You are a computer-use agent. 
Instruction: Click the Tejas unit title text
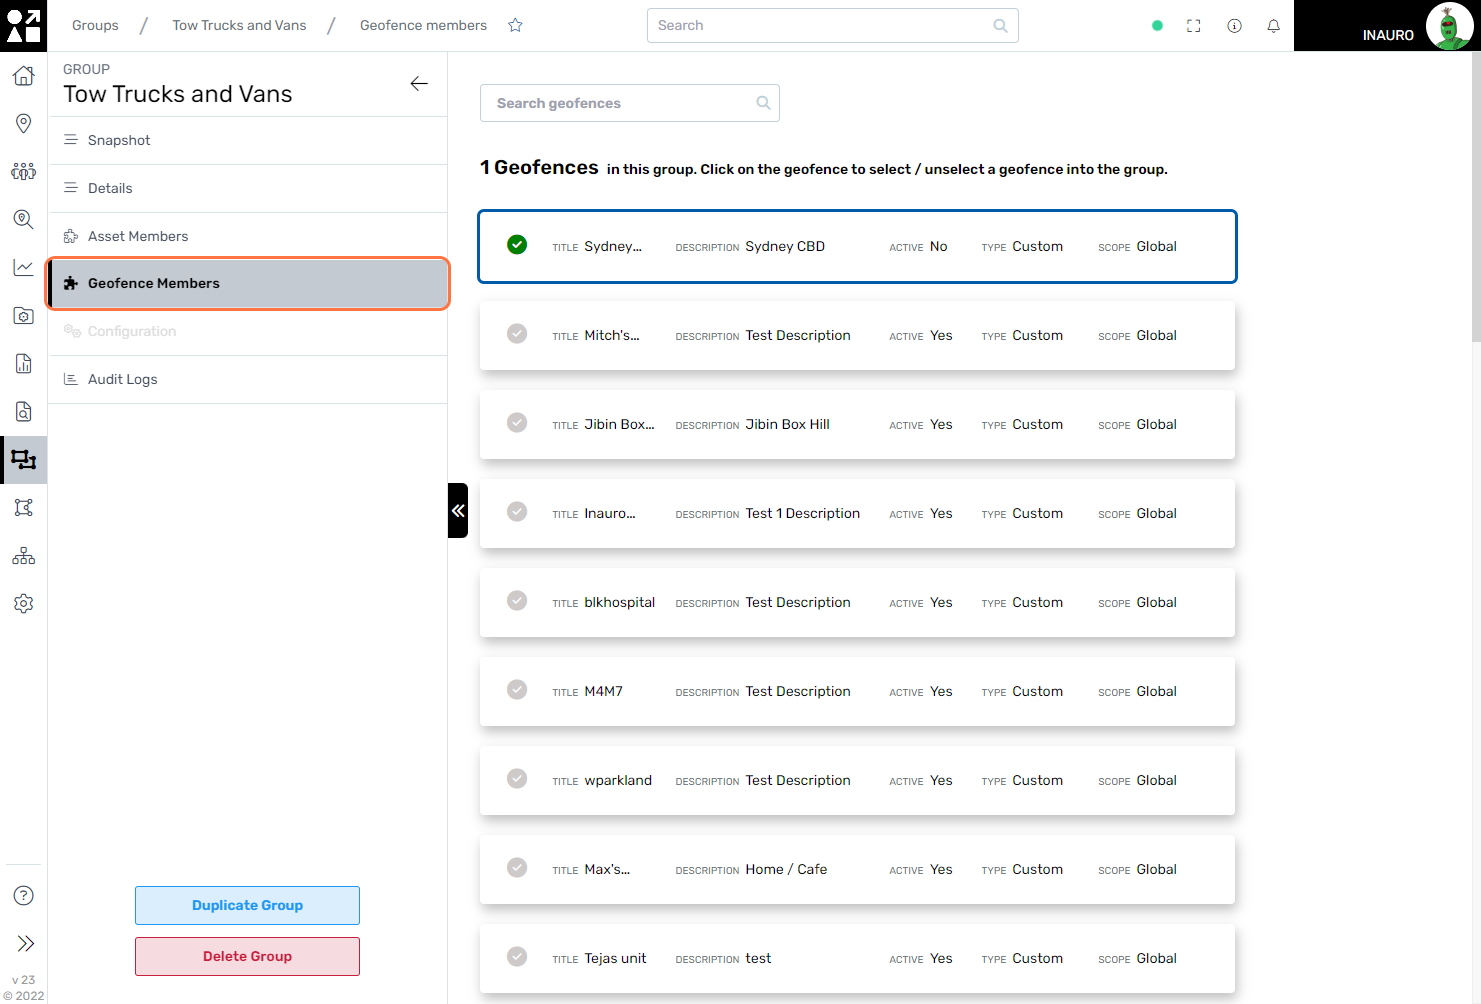615,958
